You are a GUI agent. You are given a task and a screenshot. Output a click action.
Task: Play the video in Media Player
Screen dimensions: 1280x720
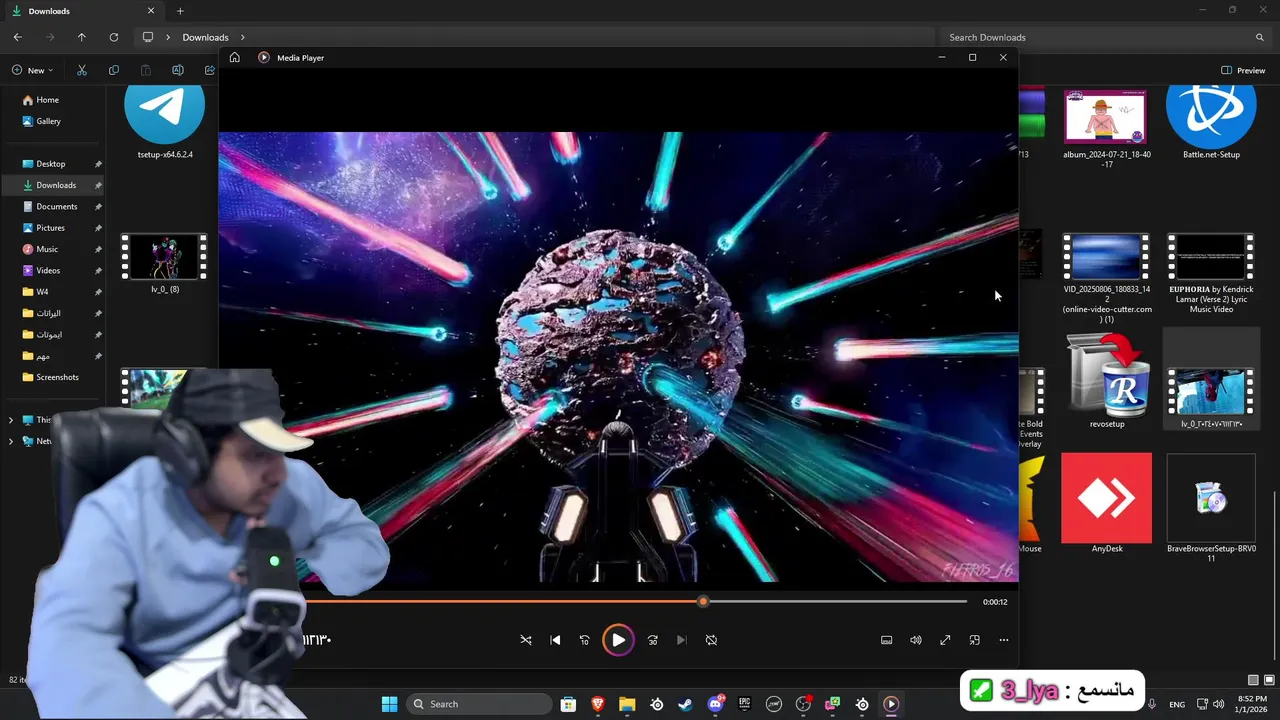pos(618,640)
